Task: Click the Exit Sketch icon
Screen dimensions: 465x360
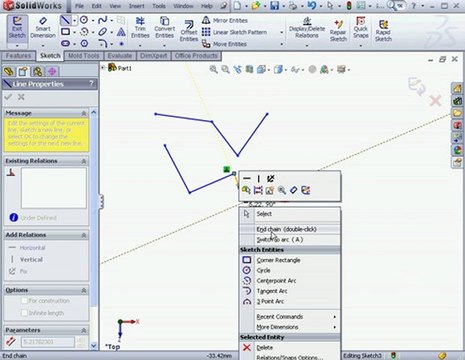Action: [x=17, y=28]
